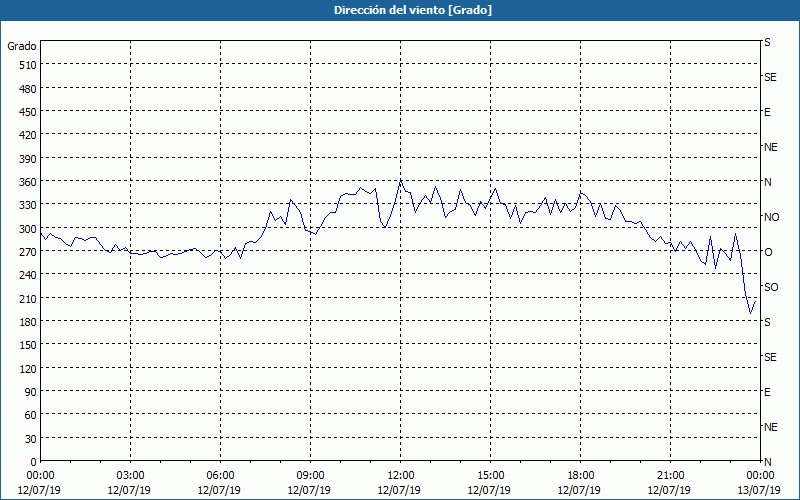The width and height of the screenshot is (800, 500).
Task: Click the 60 degree axis label
Action: click(x=31, y=415)
